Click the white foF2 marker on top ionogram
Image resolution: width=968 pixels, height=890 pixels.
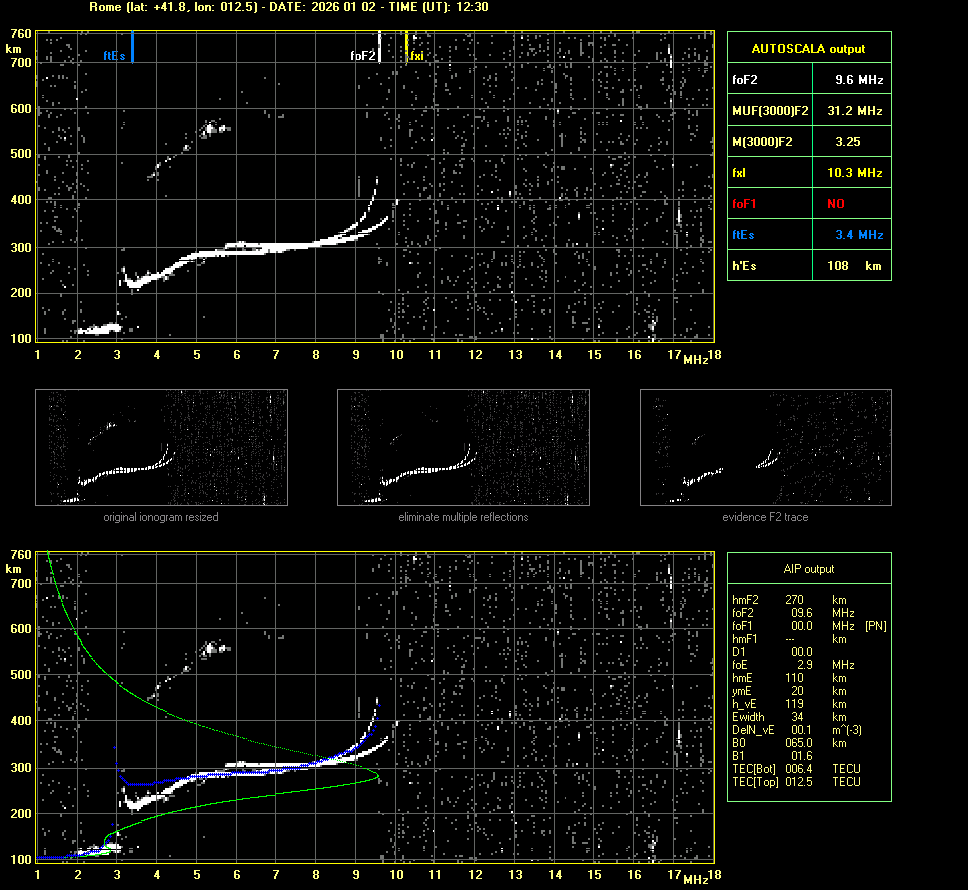380,47
